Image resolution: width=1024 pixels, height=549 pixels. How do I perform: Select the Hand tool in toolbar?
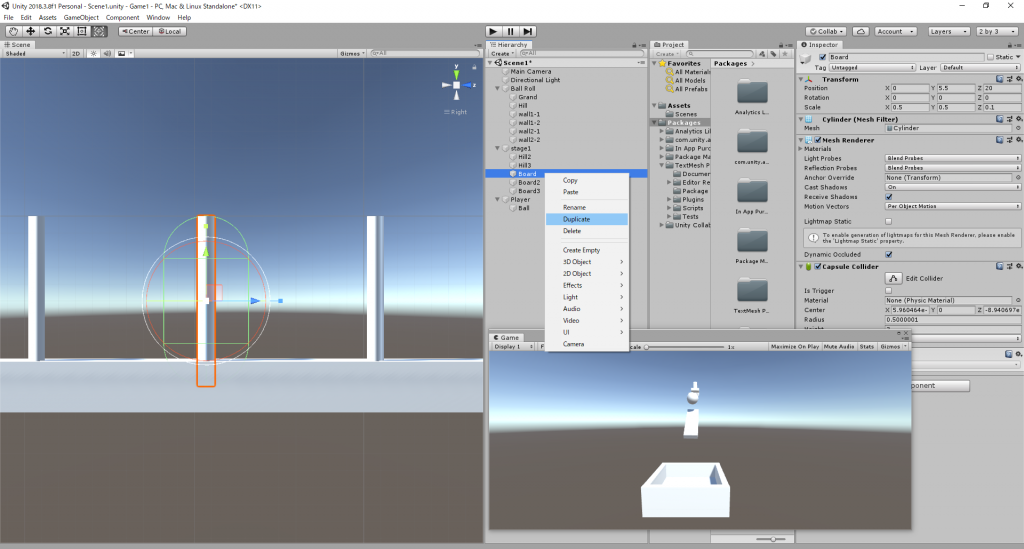(x=13, y=31)
